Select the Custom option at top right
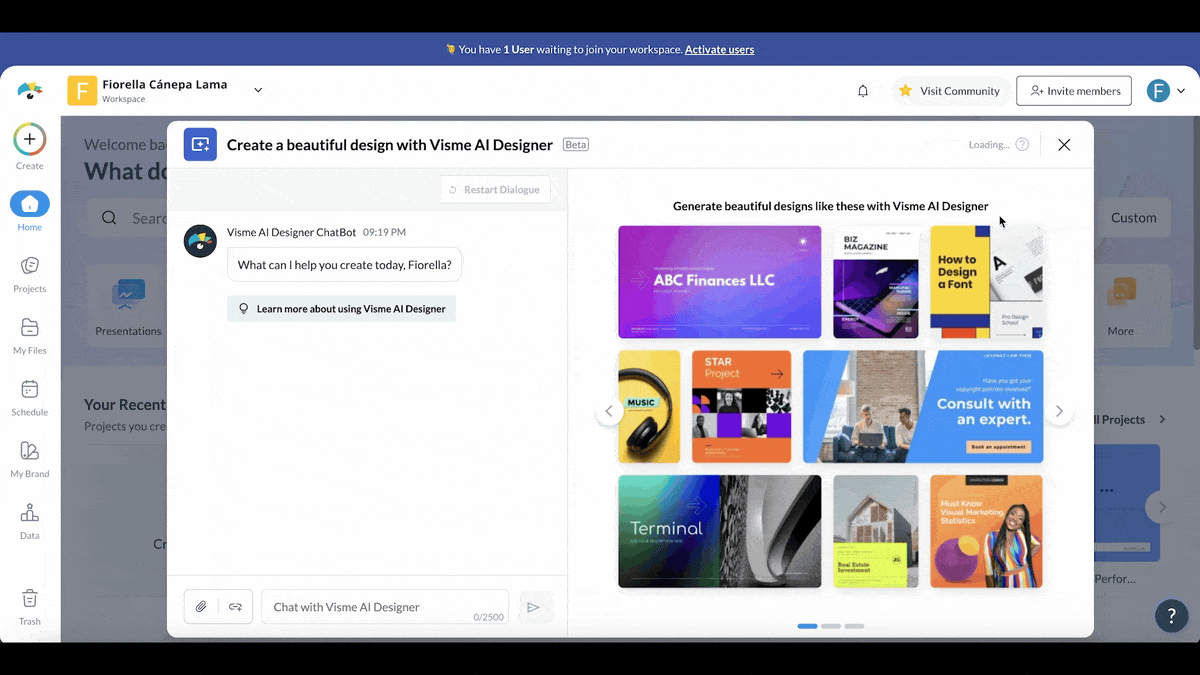This screenshot has height=675, width=1200. pos(1133,217)
